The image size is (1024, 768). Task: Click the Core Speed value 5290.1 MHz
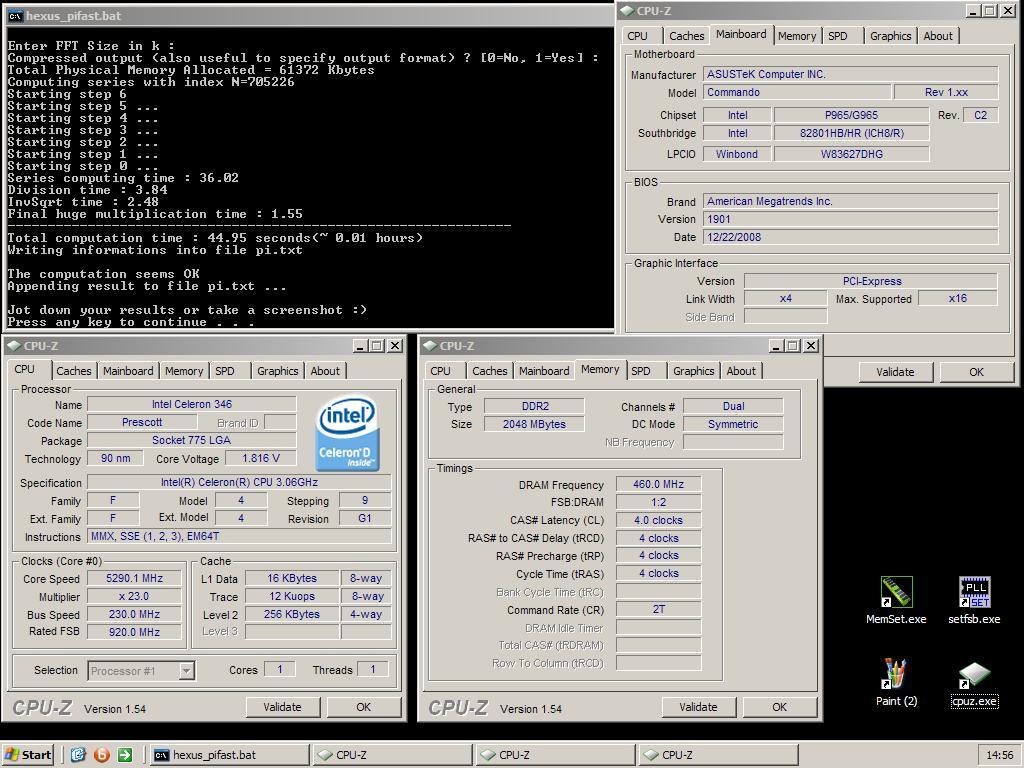134,579
